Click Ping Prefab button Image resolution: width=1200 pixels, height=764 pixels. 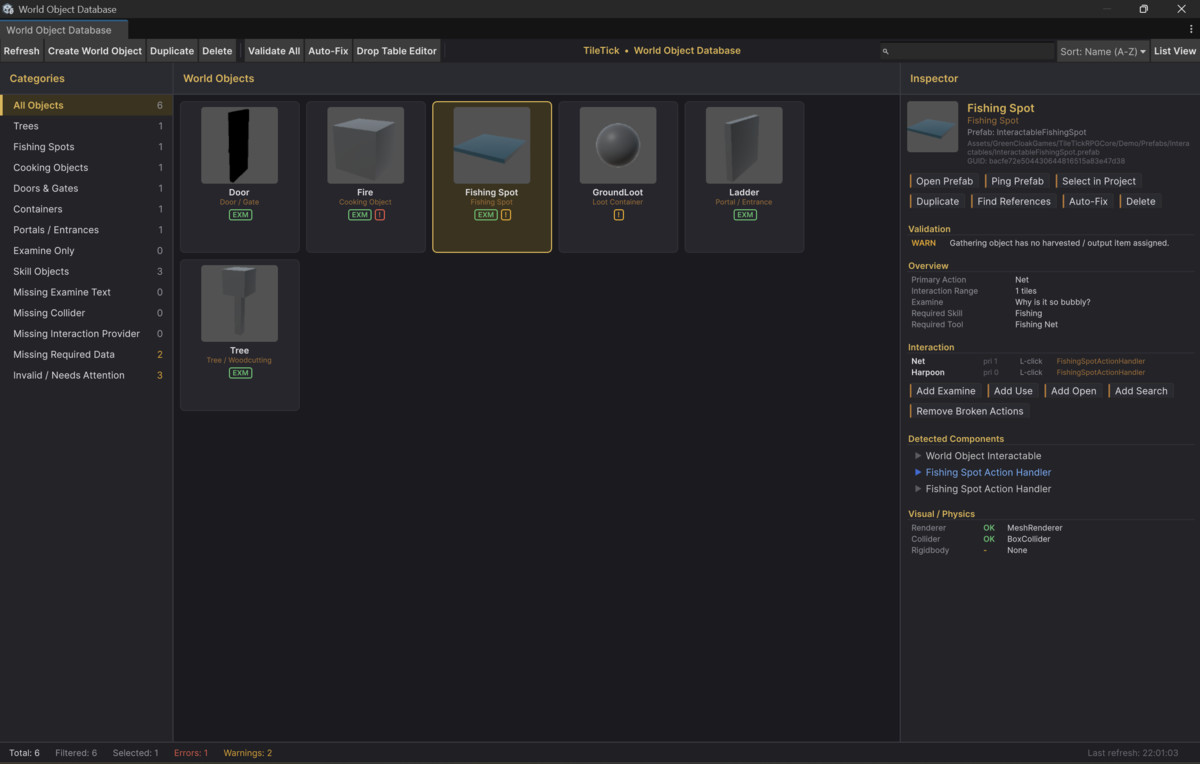point(1017,181)
